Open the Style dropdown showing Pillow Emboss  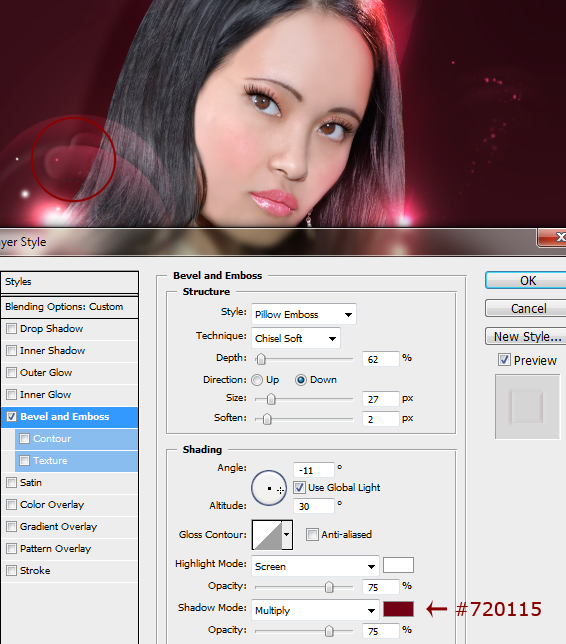click(x=304, y=315)
